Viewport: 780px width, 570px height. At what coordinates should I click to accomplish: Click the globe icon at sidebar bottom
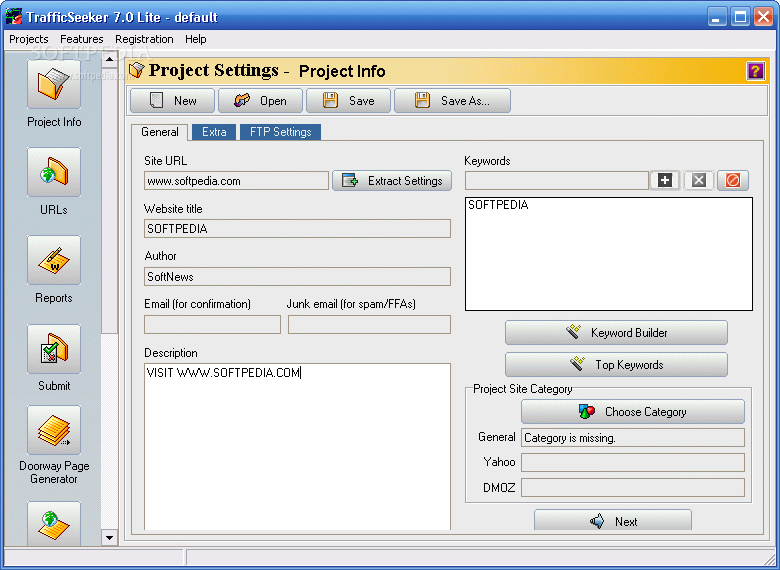tap(54, 523)
